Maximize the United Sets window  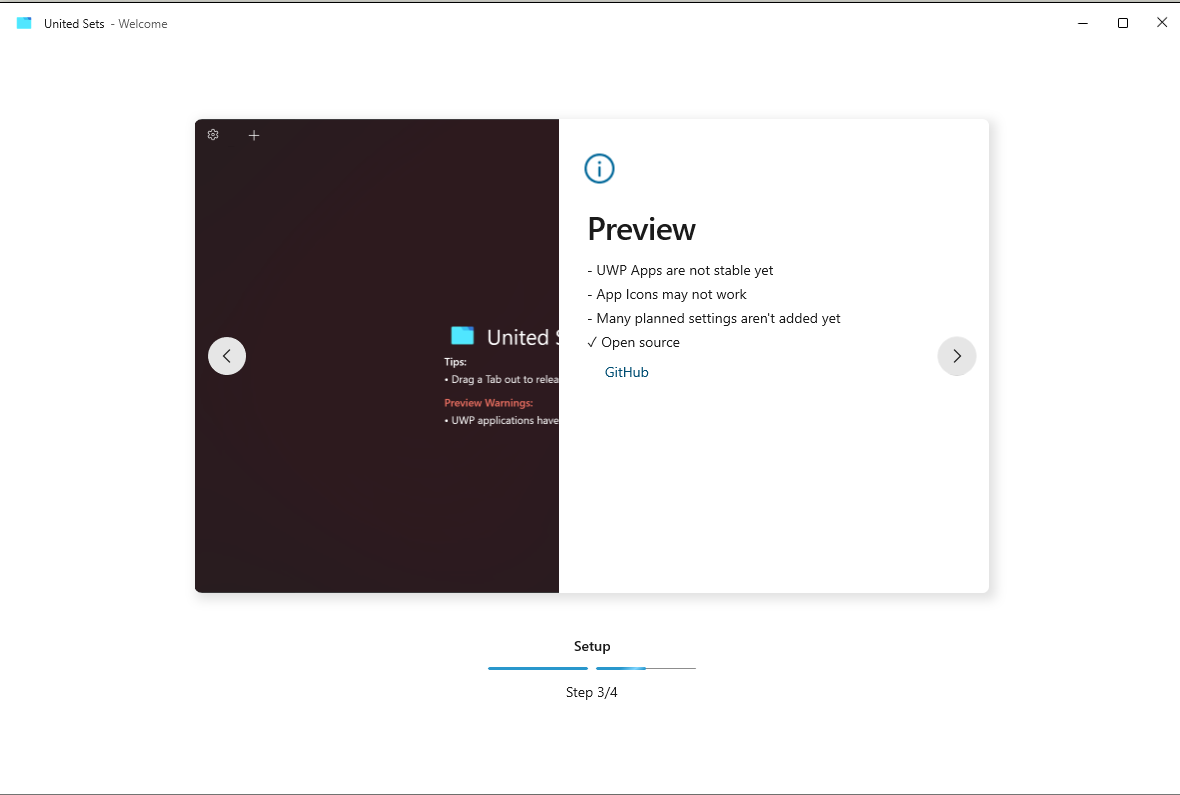tap(1123, 23)
